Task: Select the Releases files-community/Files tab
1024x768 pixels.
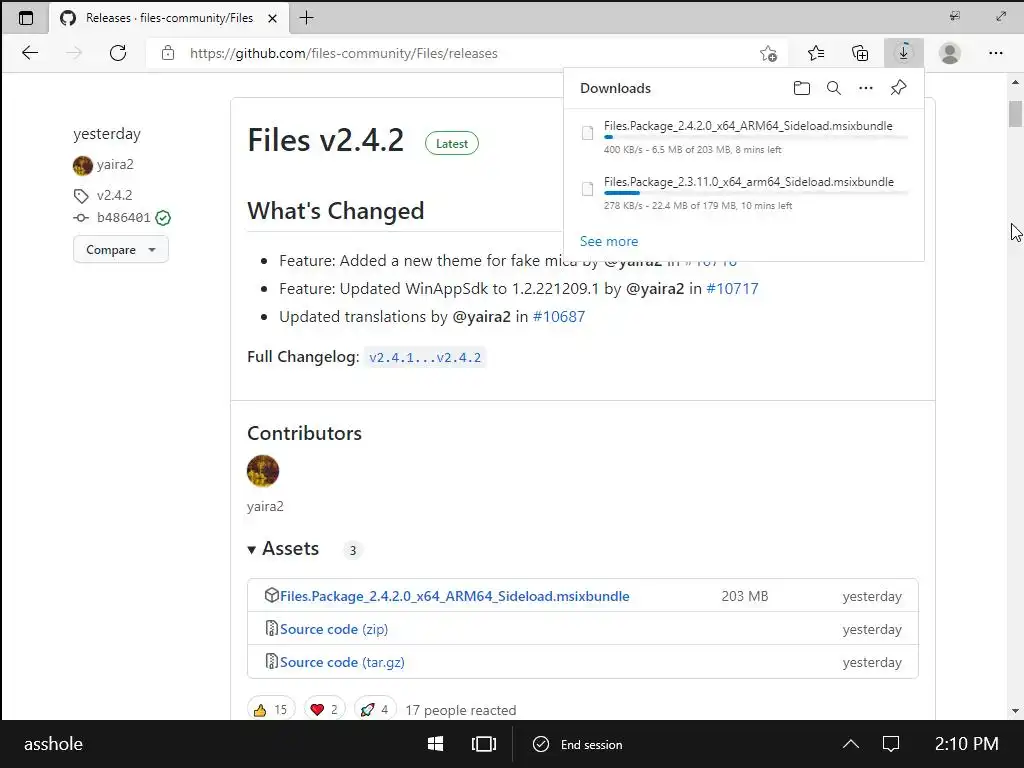Action: click(170, 18)
